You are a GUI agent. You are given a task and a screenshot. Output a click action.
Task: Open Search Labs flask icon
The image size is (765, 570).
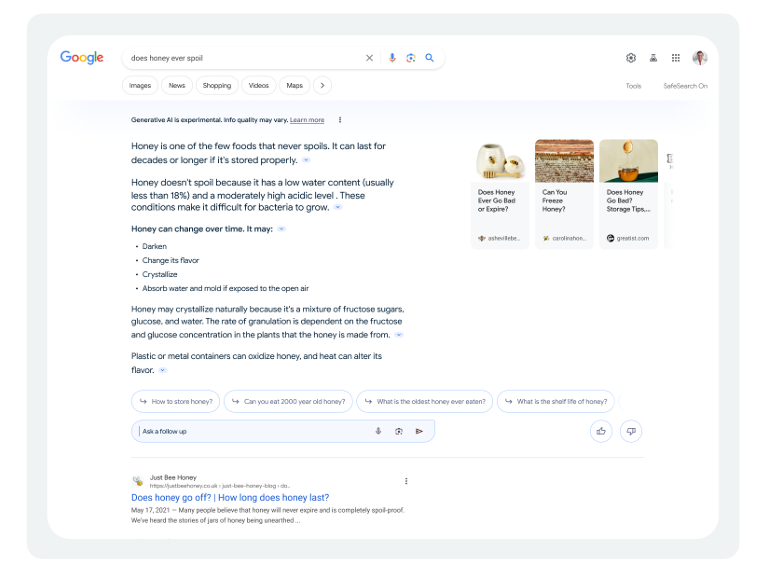click(653, 58)
